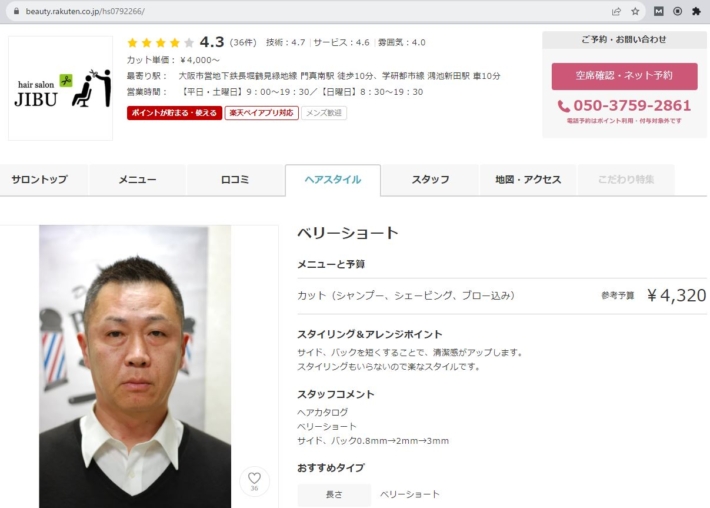Click the ポイントが貯まる・使える badge

[x=174, y=113]
